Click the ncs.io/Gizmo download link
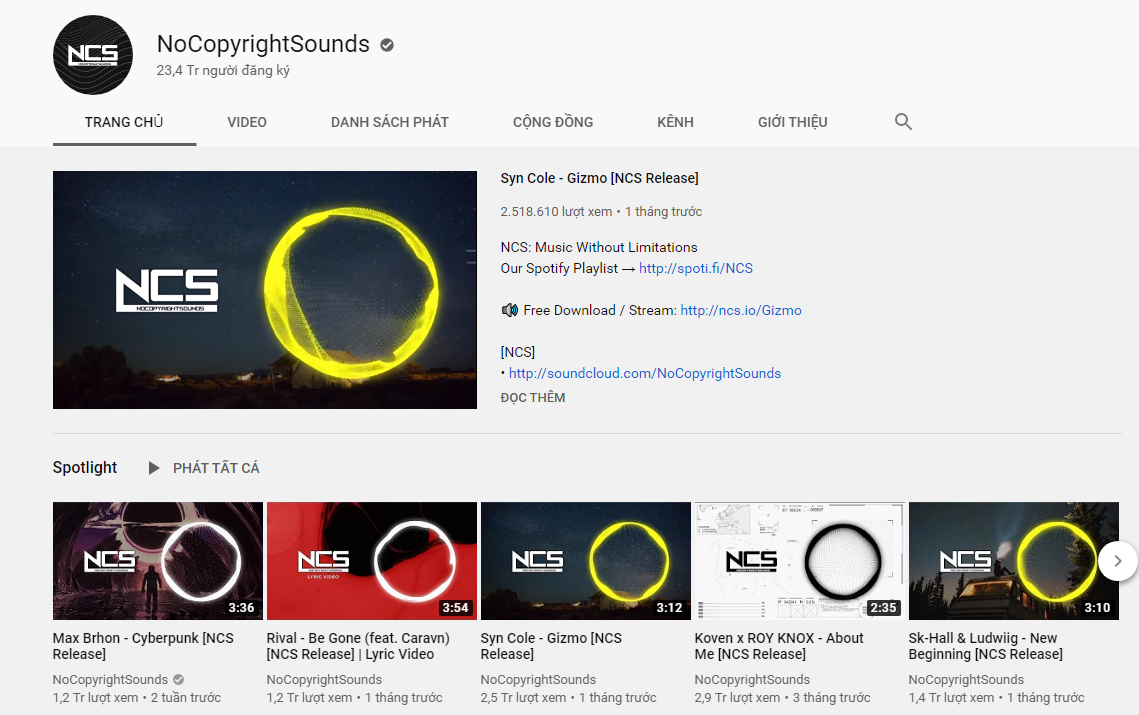 (x=741, y=310)
